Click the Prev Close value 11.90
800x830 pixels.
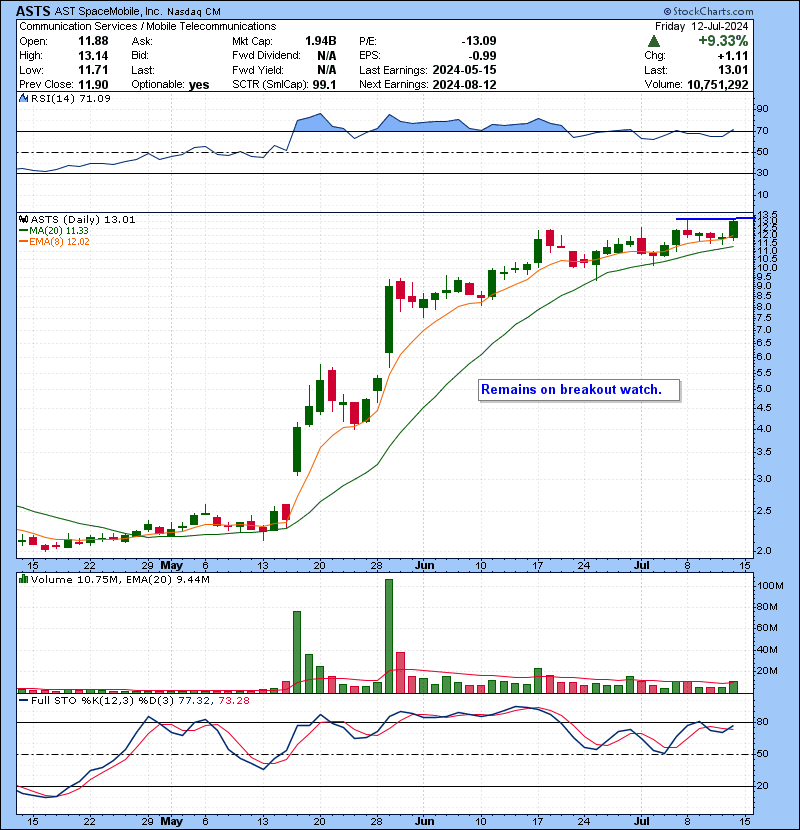(x=93, y=85)
